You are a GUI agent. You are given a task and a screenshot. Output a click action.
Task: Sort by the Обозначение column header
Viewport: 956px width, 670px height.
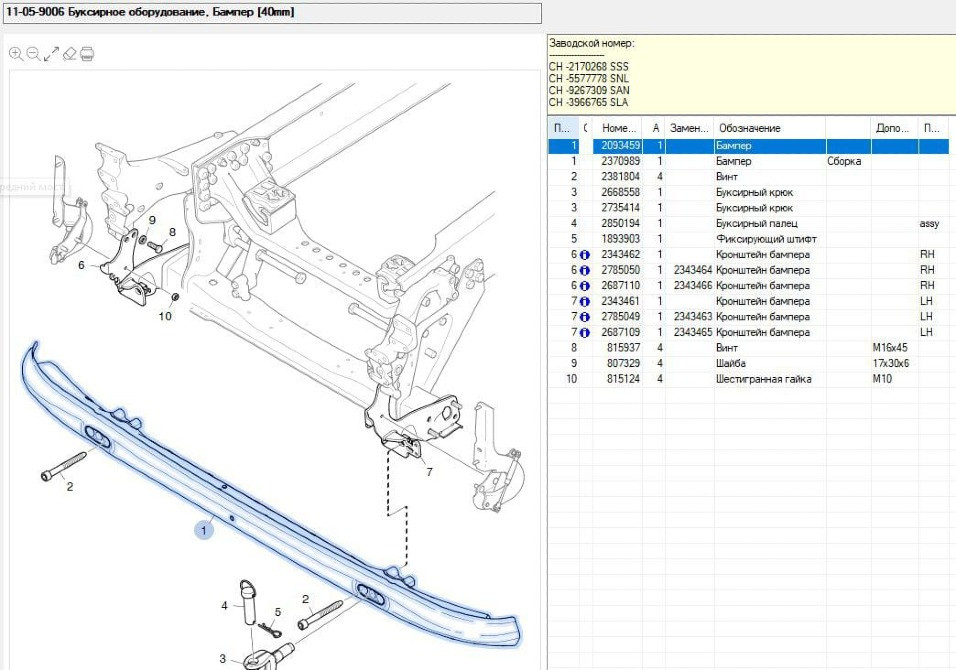pos(748,128)
